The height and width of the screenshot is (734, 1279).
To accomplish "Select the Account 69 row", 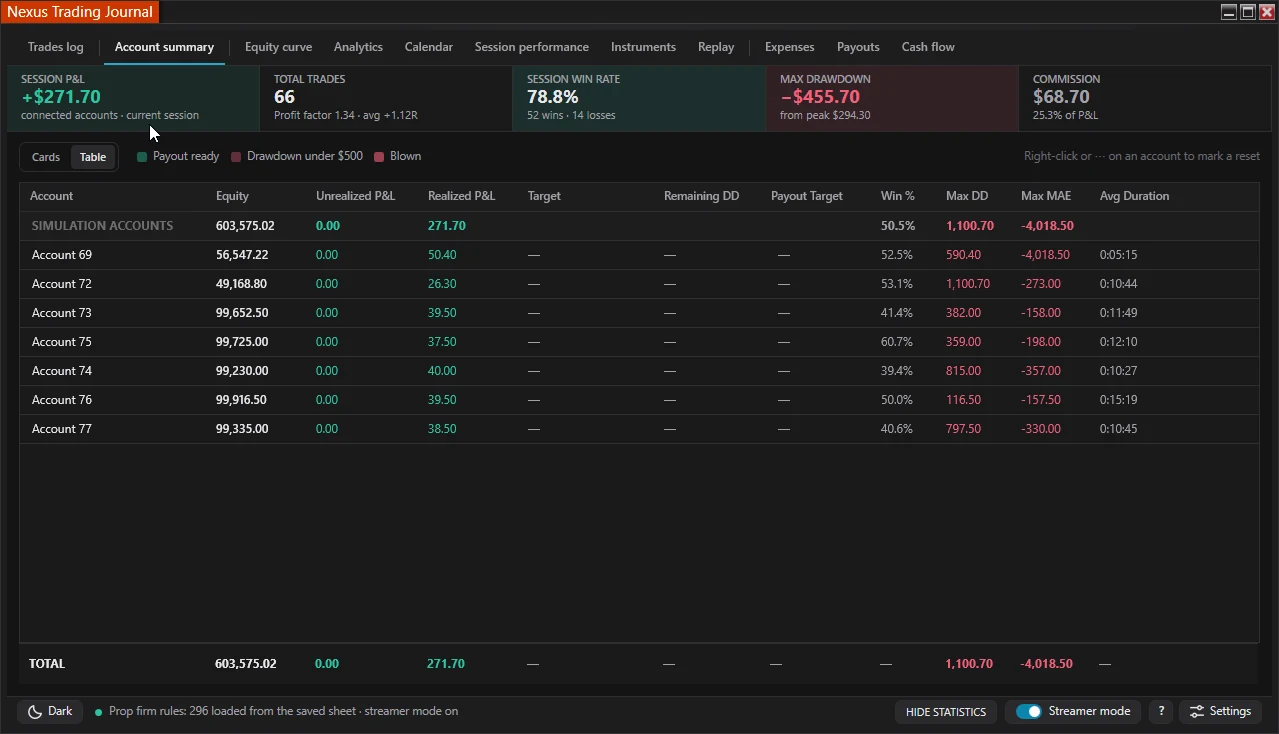I will click(639, 255).
